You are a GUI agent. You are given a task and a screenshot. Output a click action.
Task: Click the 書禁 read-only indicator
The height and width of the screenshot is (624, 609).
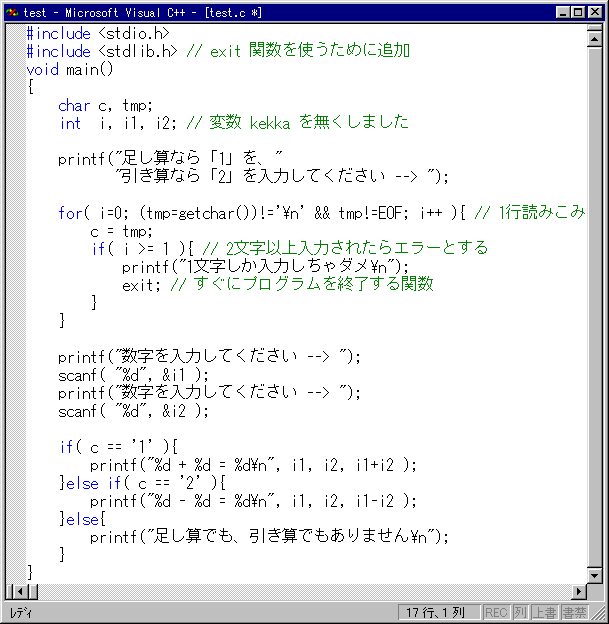574,613
